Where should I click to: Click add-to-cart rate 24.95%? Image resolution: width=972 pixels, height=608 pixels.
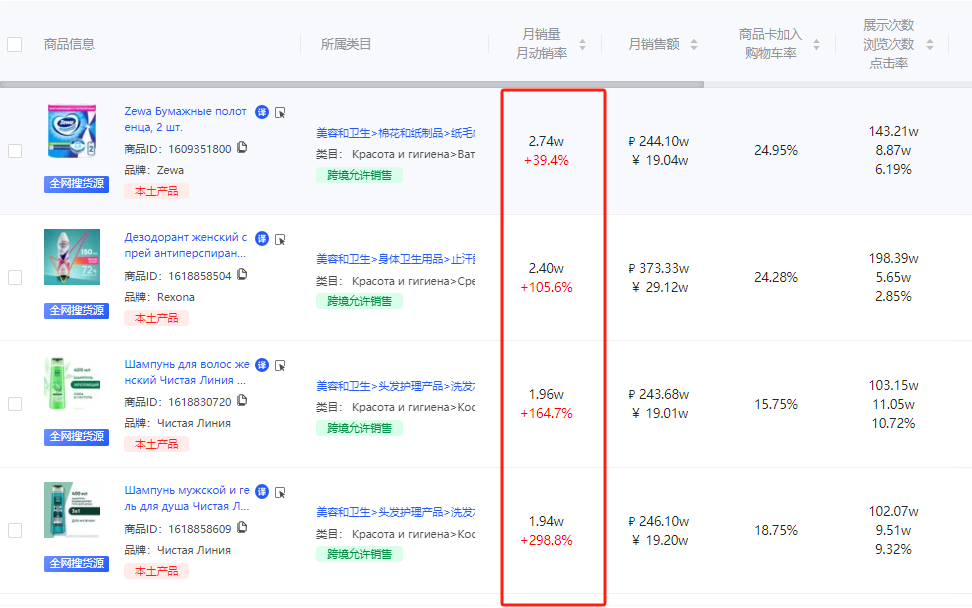(776, 150)
